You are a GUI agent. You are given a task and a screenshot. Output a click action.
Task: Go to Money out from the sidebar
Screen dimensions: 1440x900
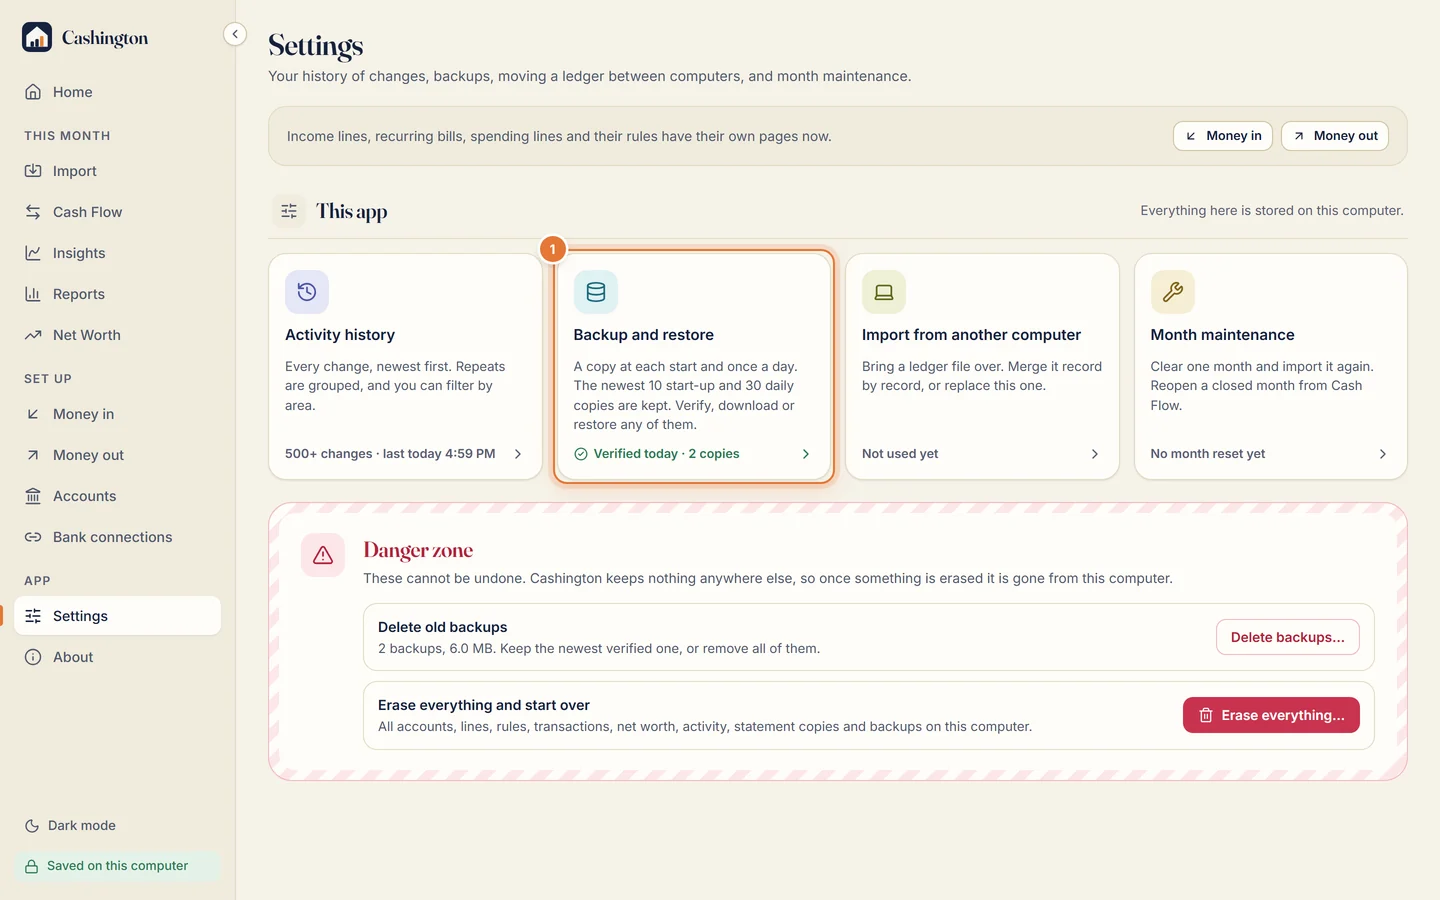pyautogui.click(x=117, y=455)
